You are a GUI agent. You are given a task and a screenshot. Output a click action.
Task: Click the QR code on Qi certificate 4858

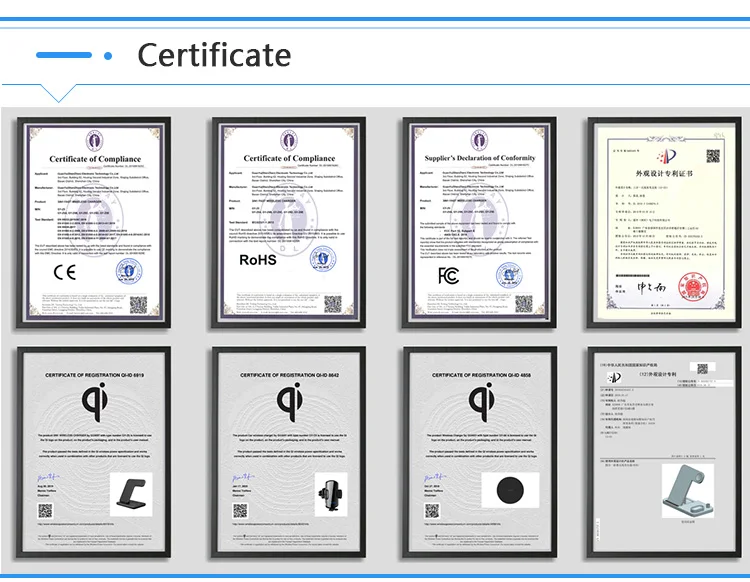coord(432,511)
